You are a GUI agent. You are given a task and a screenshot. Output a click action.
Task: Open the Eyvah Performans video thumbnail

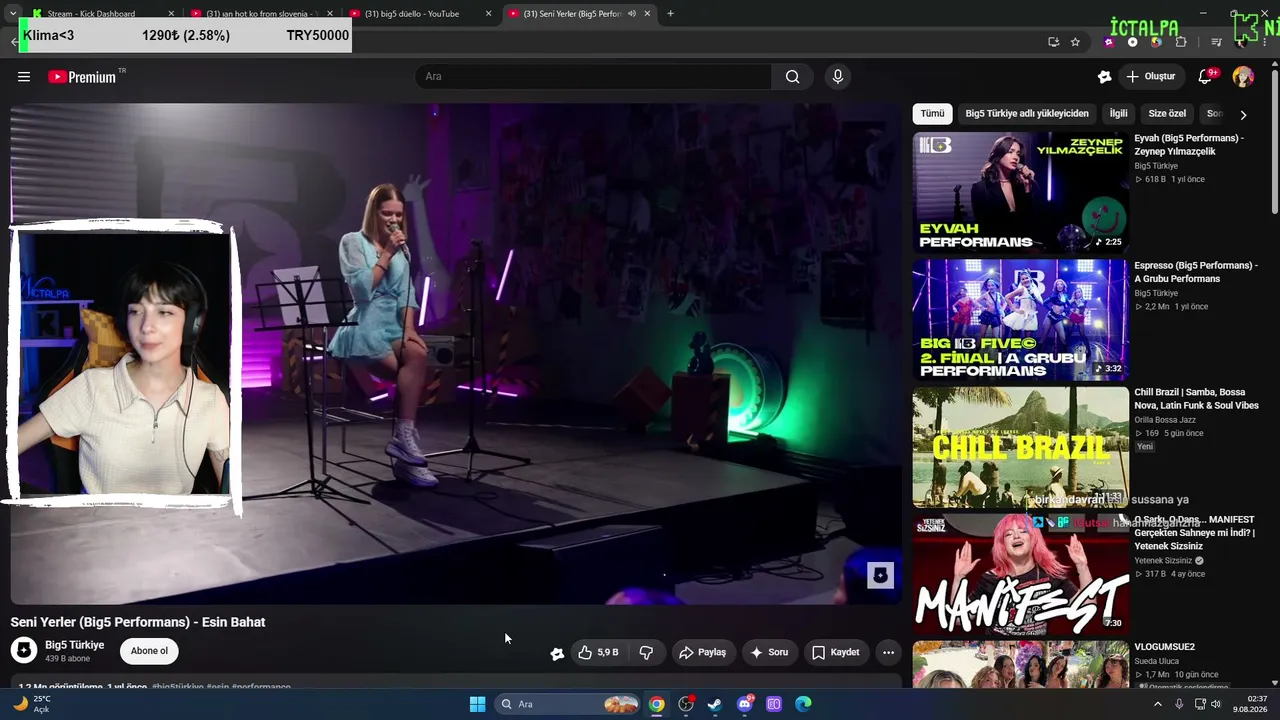[1020, 192]
